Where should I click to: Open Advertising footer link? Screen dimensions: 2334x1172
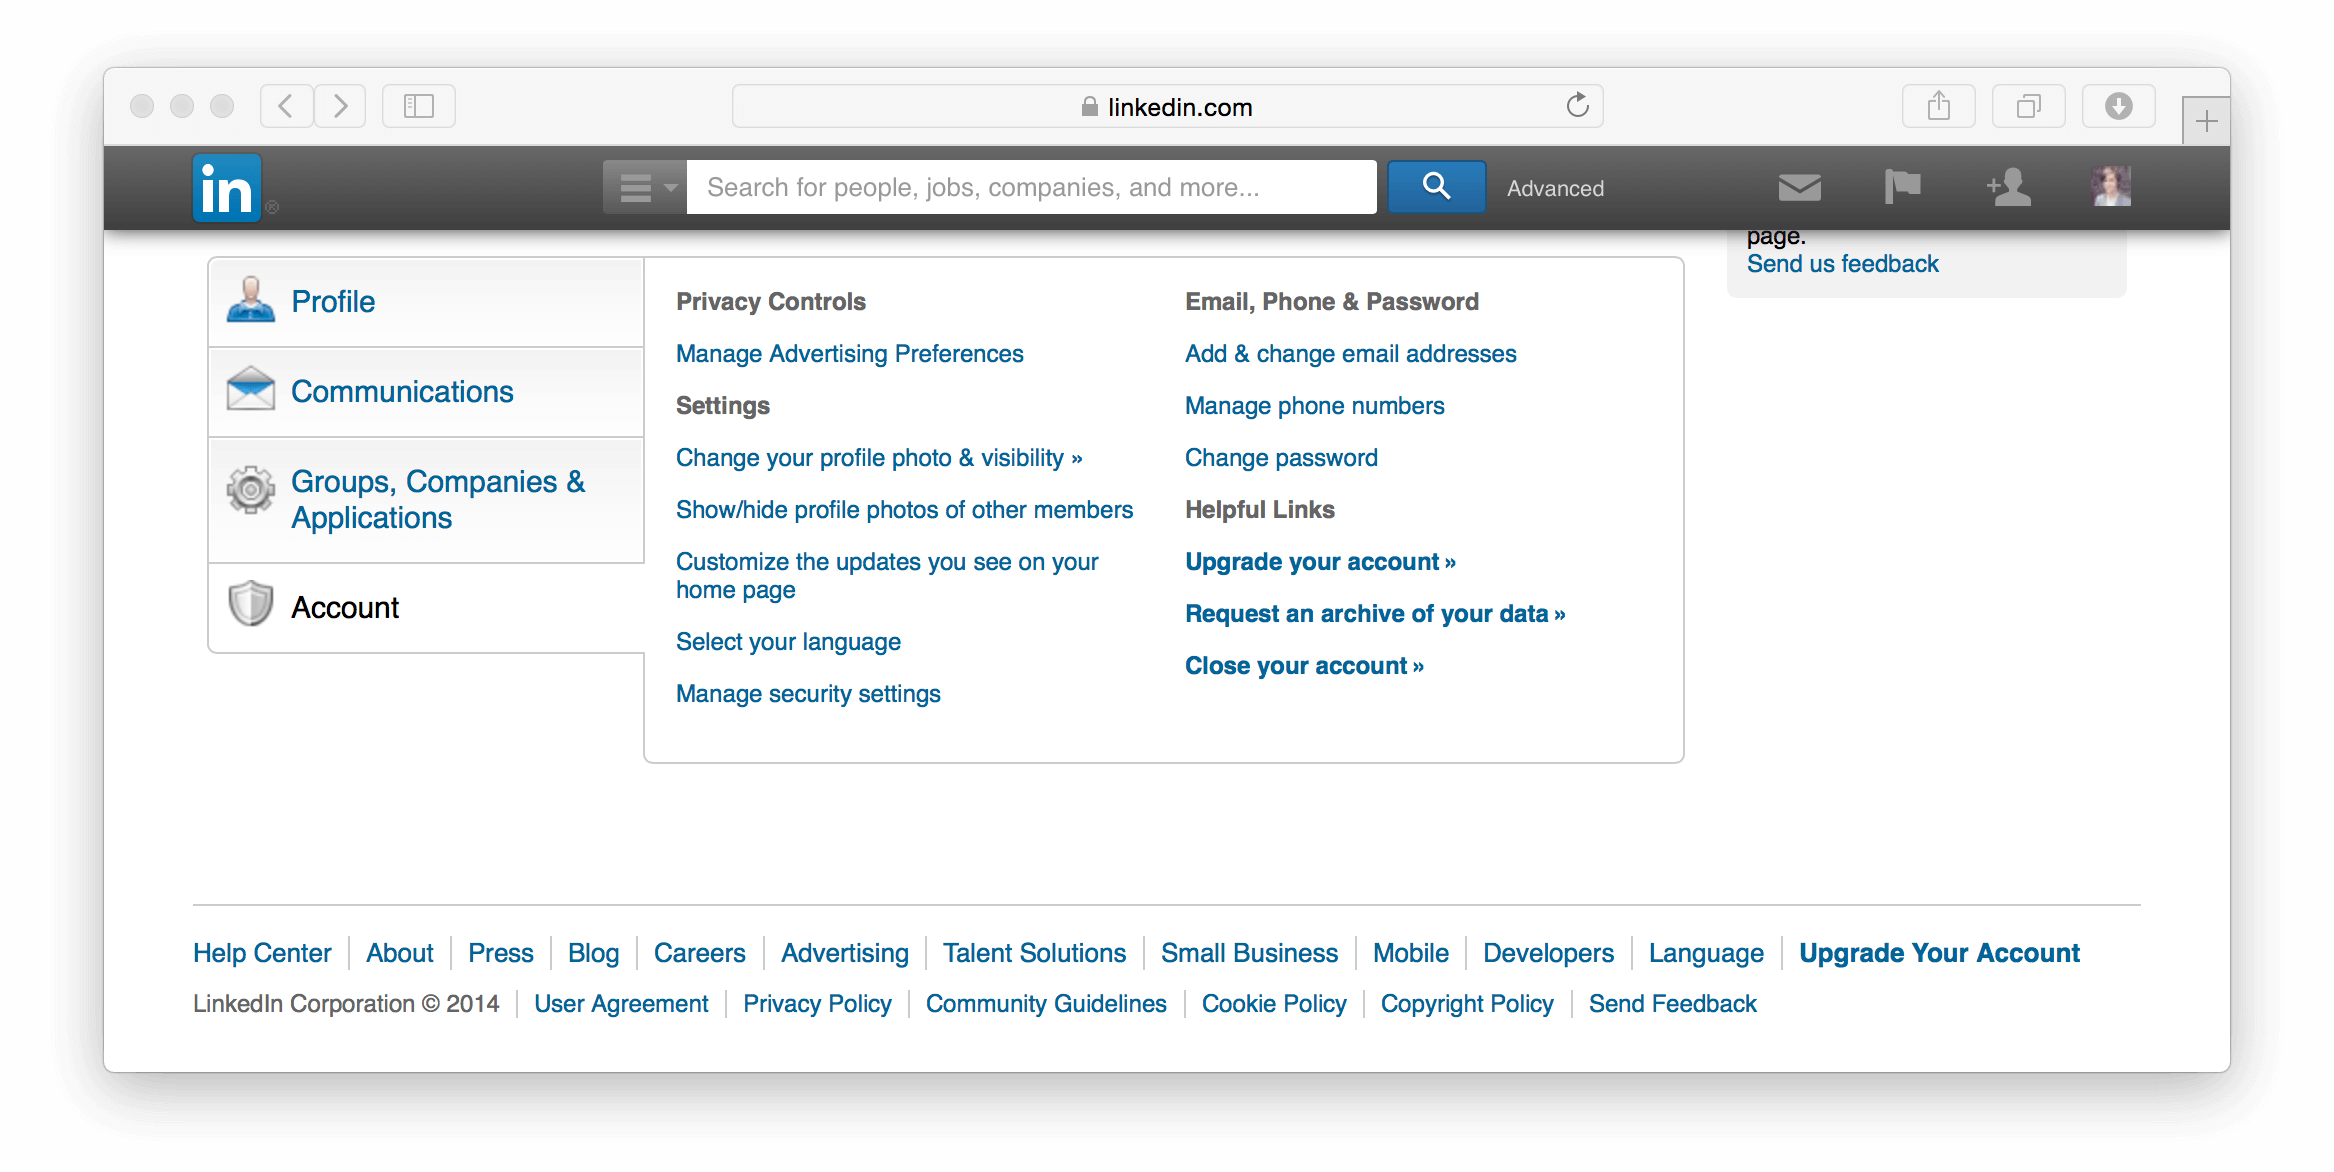845,953
